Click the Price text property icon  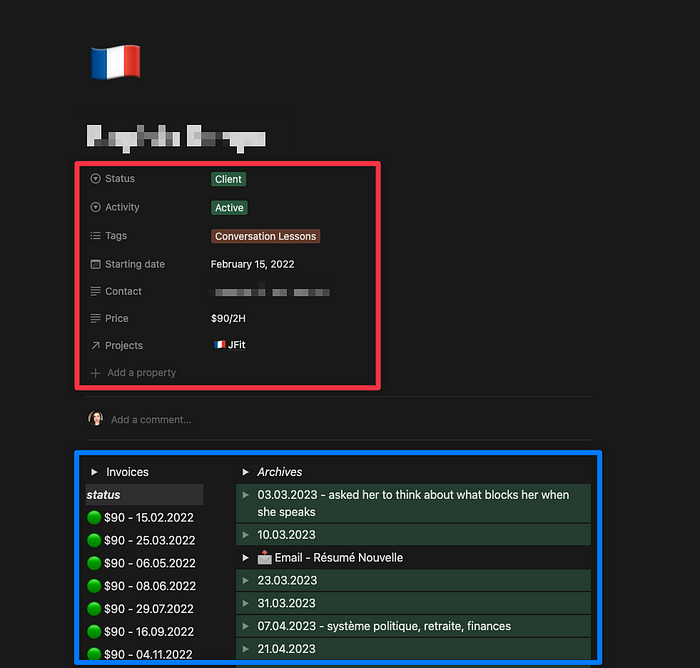coord(95,318)
